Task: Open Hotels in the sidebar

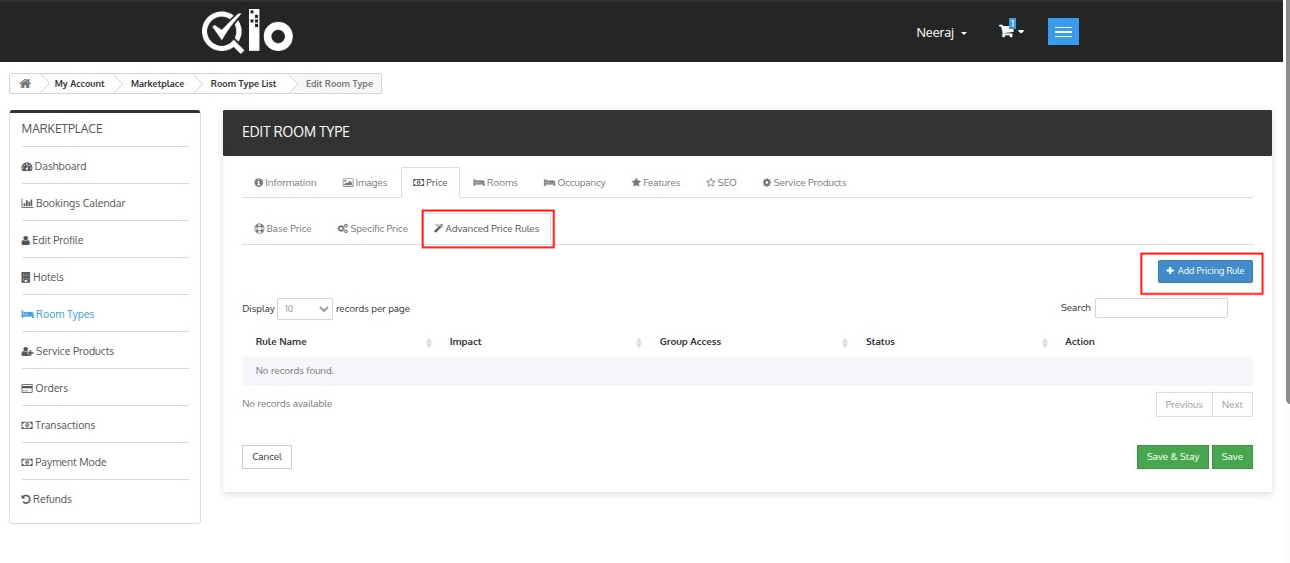Action: click(42, 277)
